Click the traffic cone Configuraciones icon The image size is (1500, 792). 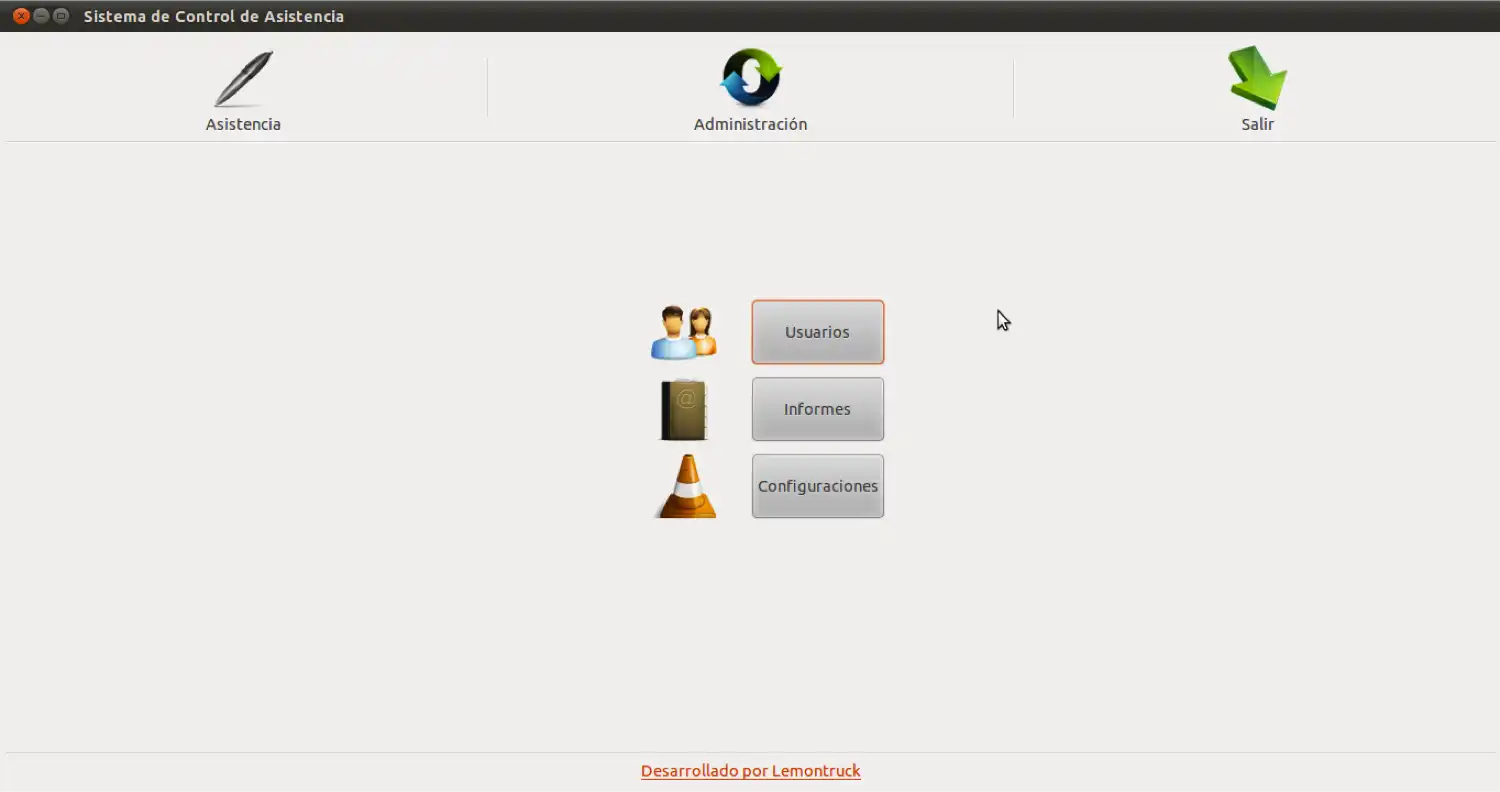pos(686,486)
